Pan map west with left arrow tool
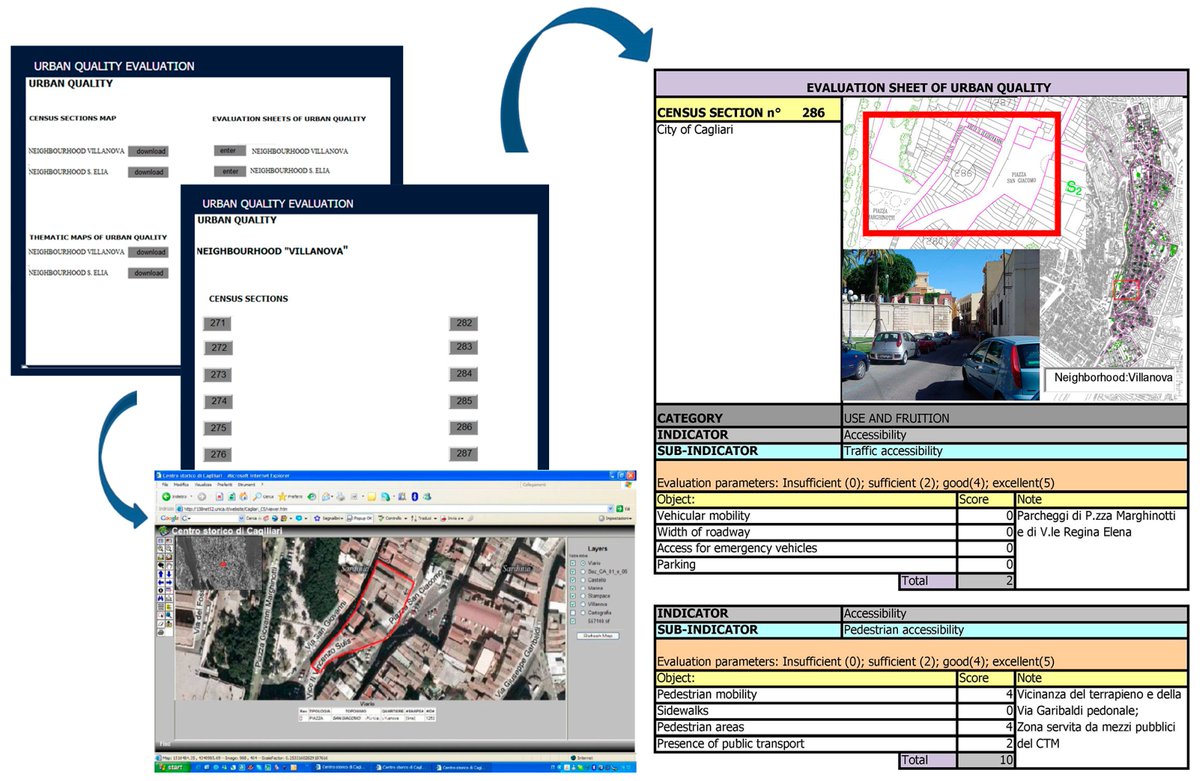This screenshot has height=781, width=1200. pos(161,583)
